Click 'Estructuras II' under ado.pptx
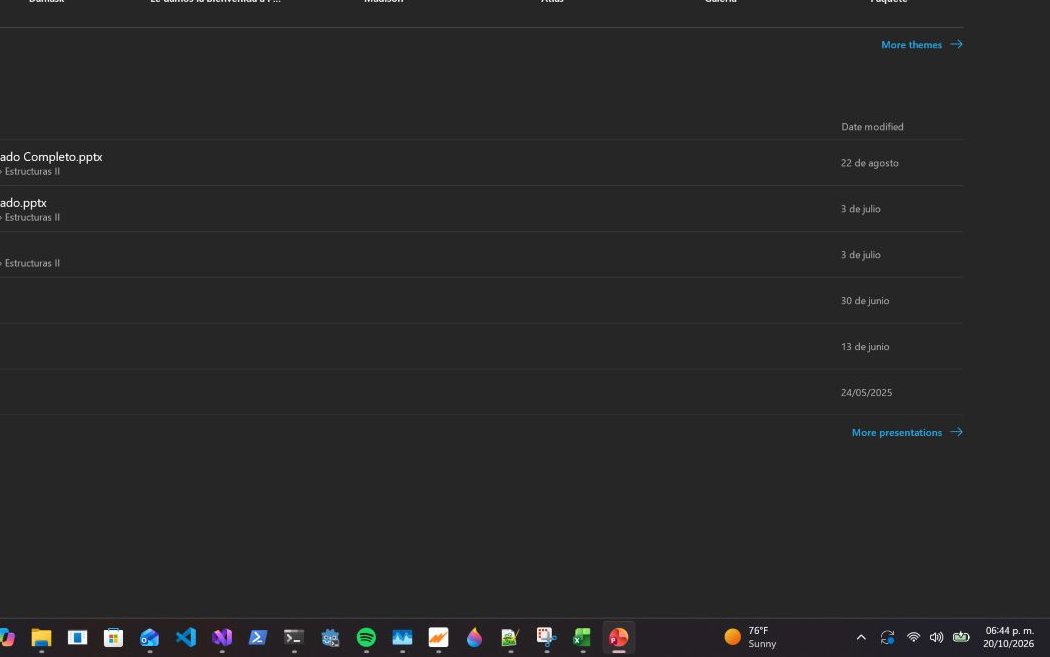Screen dimensions: 1050x657 32,218
